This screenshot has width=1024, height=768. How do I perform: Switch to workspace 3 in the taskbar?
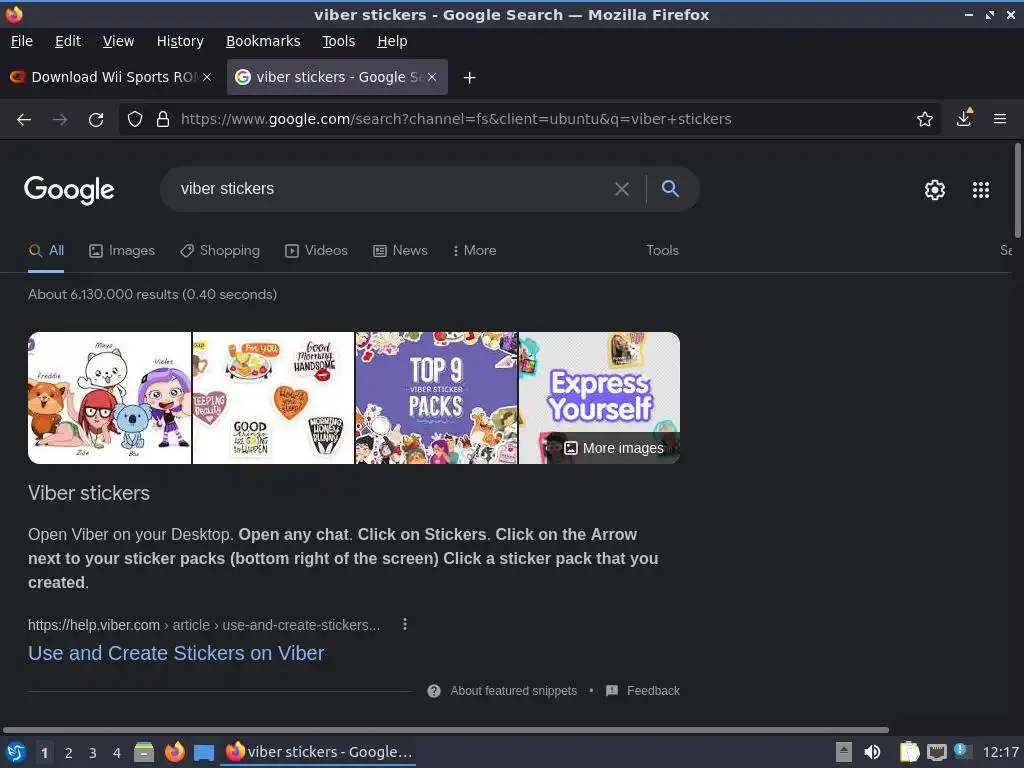tap(93, 753)
